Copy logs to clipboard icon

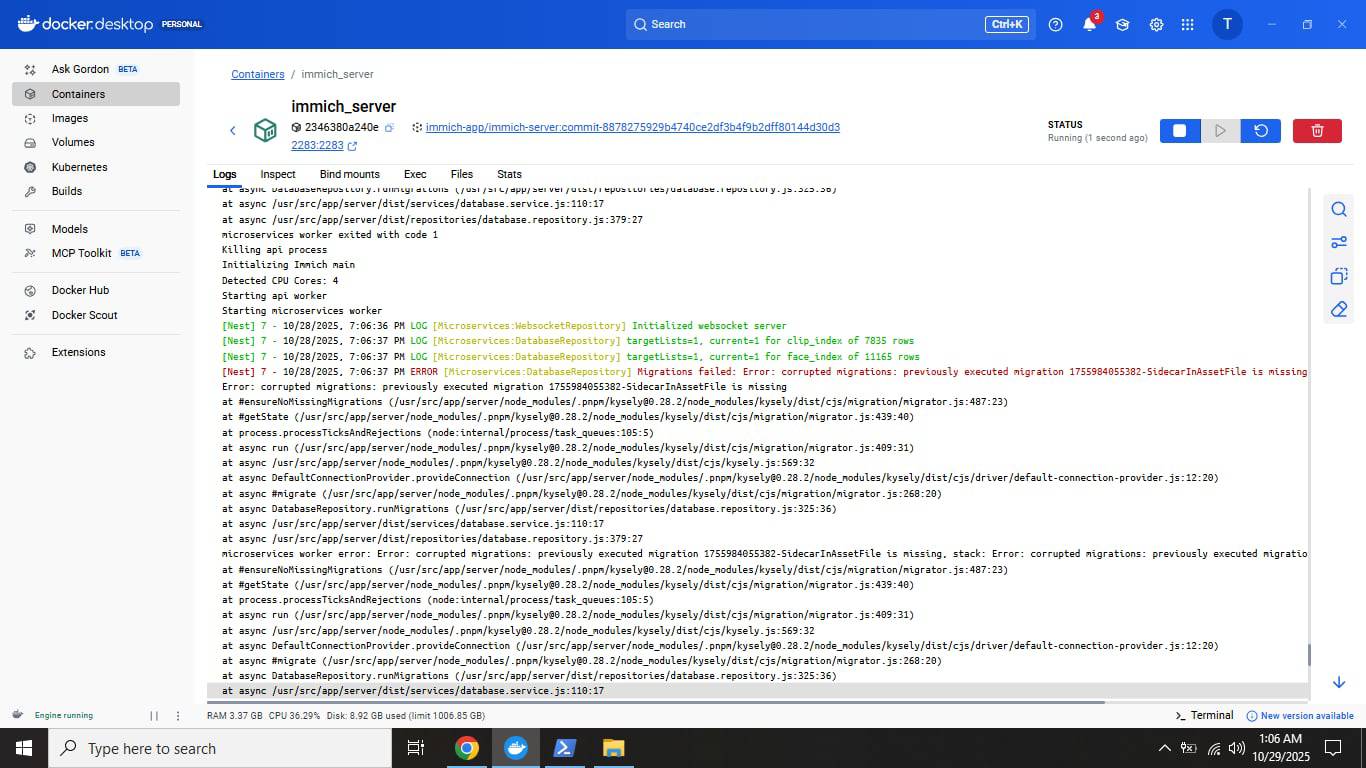pyautogui.click(x=1338, y=276)
